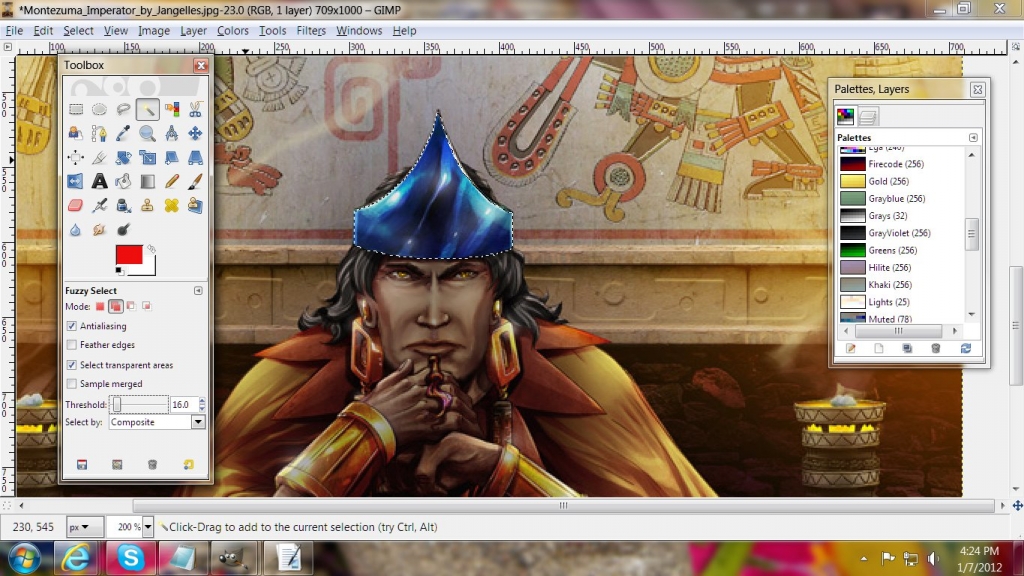
Task: Open the px units dropdown
Action: coord(85,527)
